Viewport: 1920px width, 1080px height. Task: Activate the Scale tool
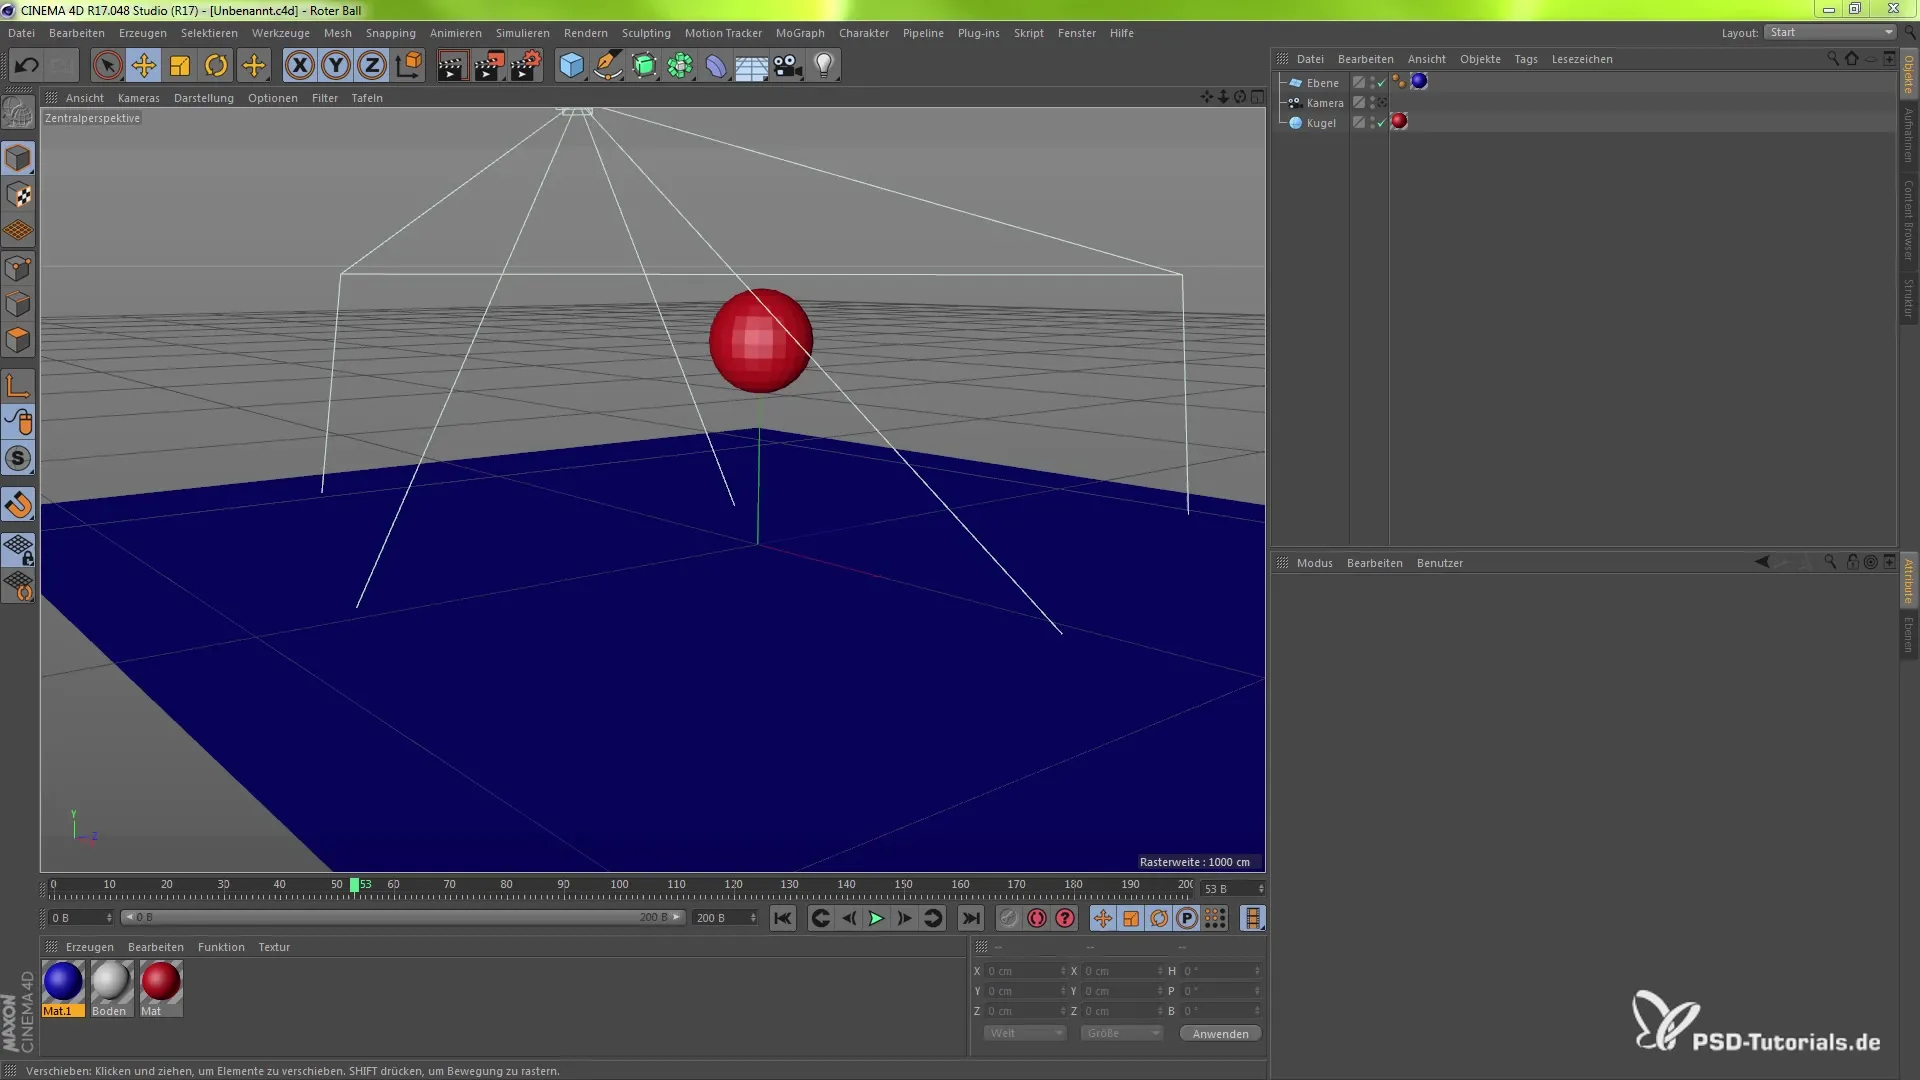point(180,66)
